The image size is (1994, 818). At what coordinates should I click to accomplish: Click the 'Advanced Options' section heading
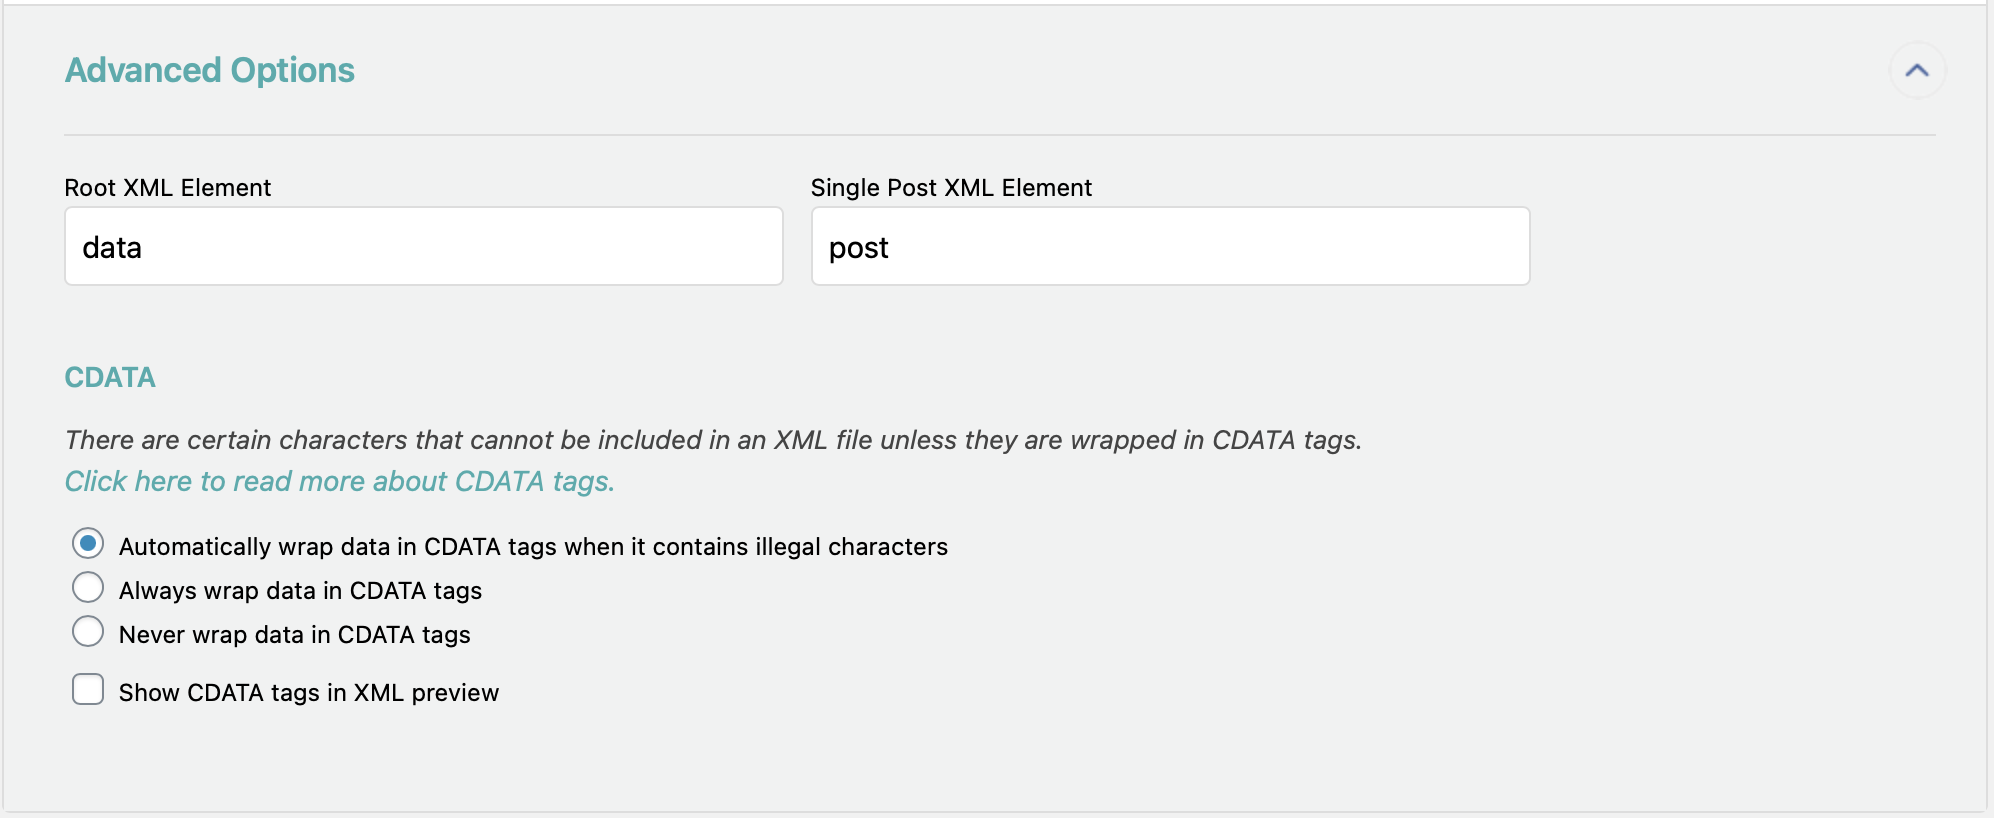point(209,70)
